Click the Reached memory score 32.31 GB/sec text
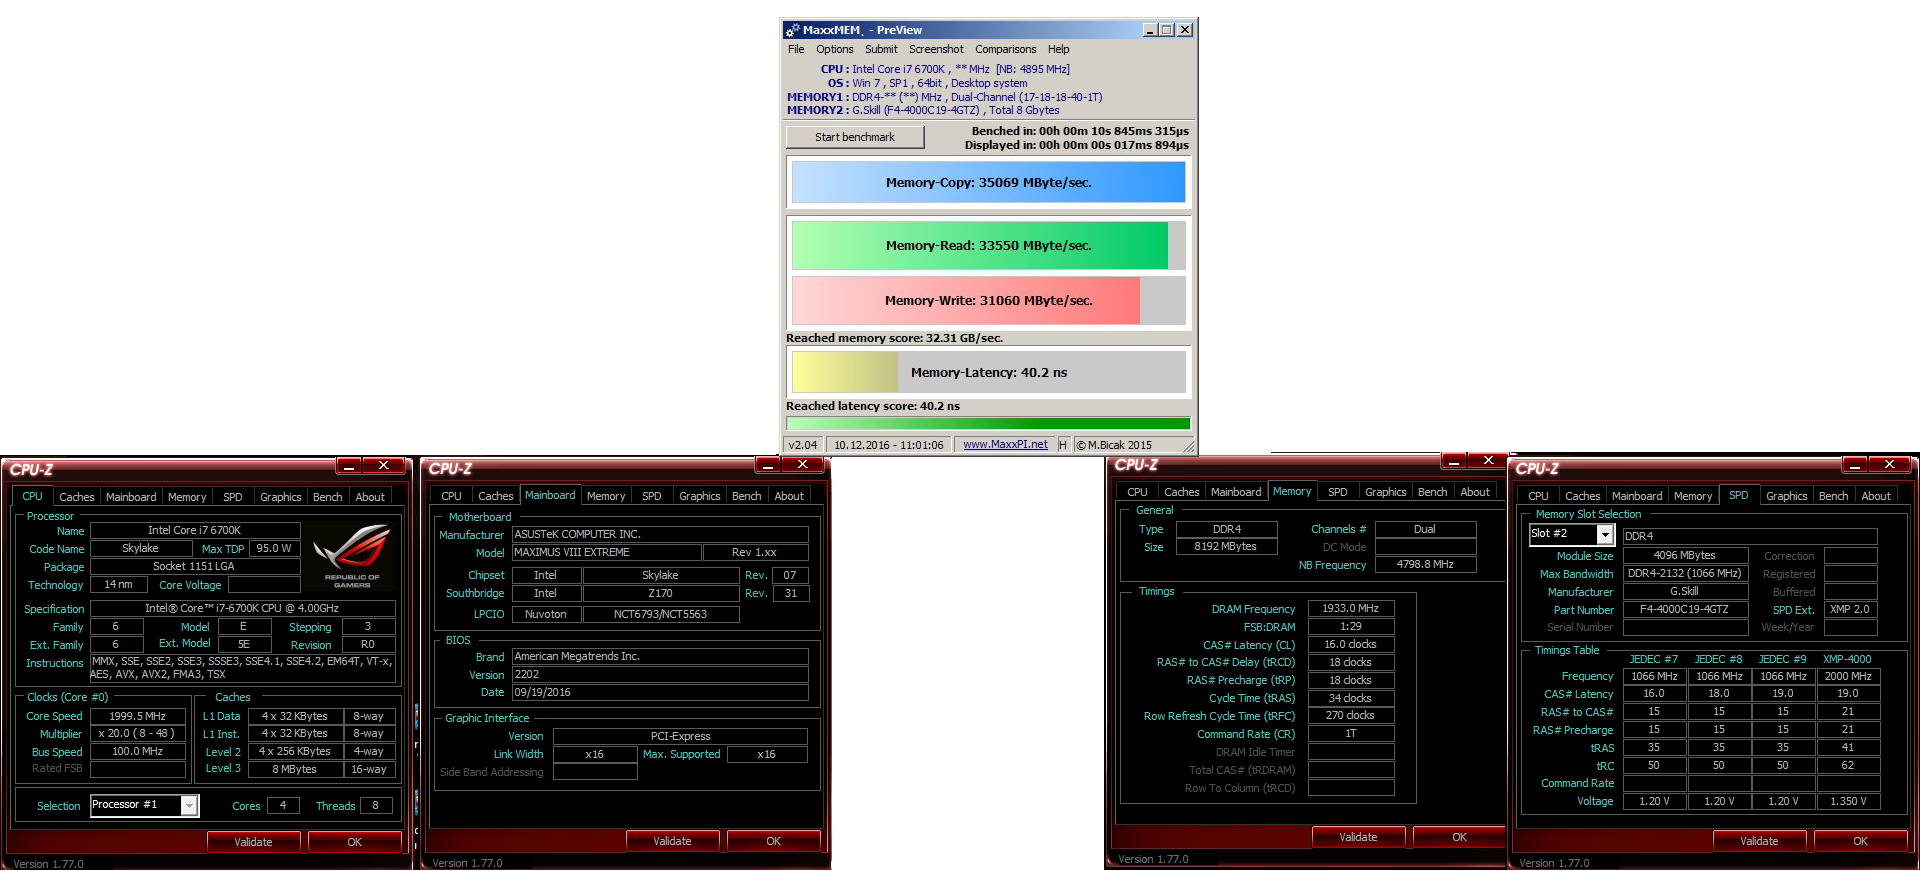The width and height of the screenshot is (1920, 871). (895, 338)
